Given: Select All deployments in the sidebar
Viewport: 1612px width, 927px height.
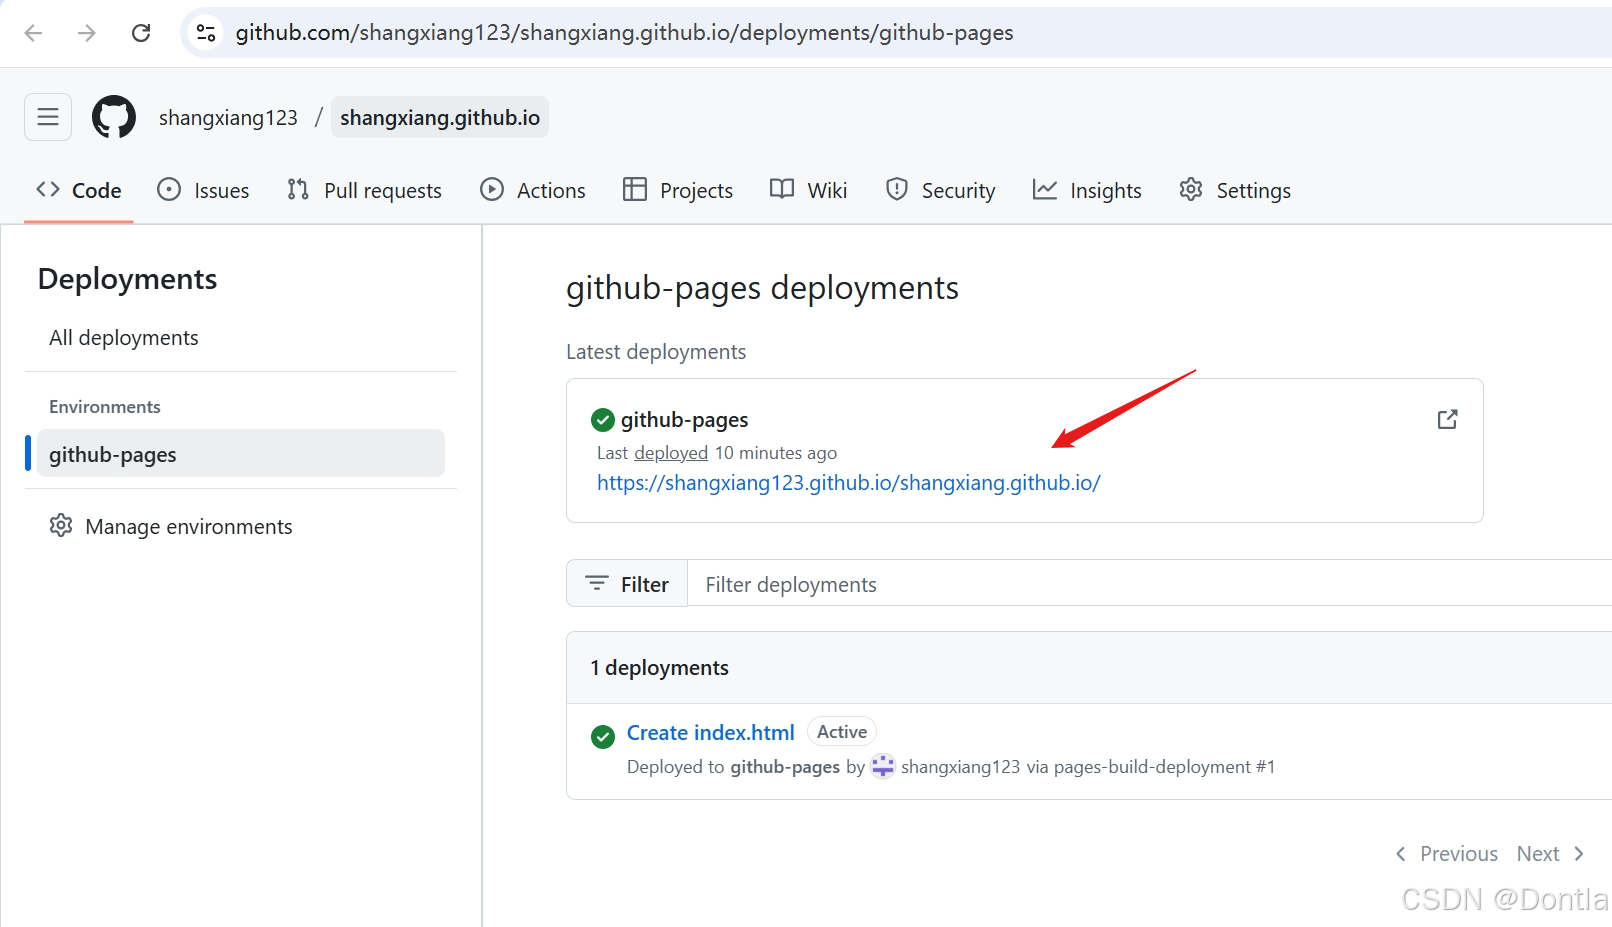Looking at the screenshot, I should click(x=123, y=337).
